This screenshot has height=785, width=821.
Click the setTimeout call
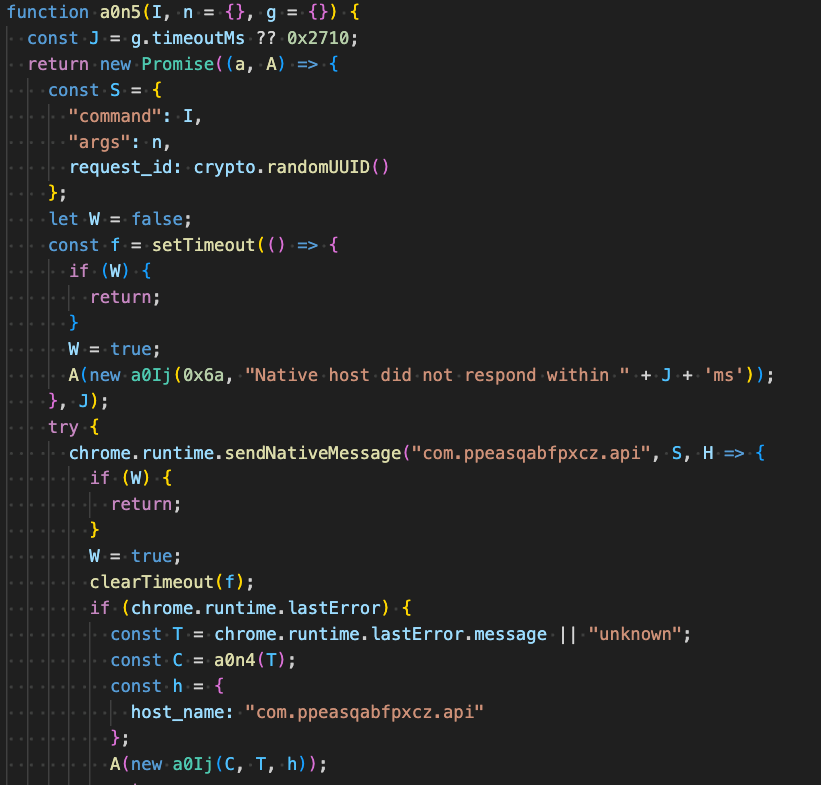[203, 245]
